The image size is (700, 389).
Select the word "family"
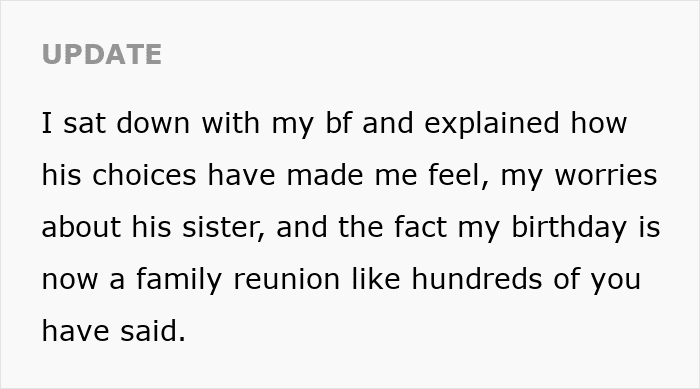point(179,280)
